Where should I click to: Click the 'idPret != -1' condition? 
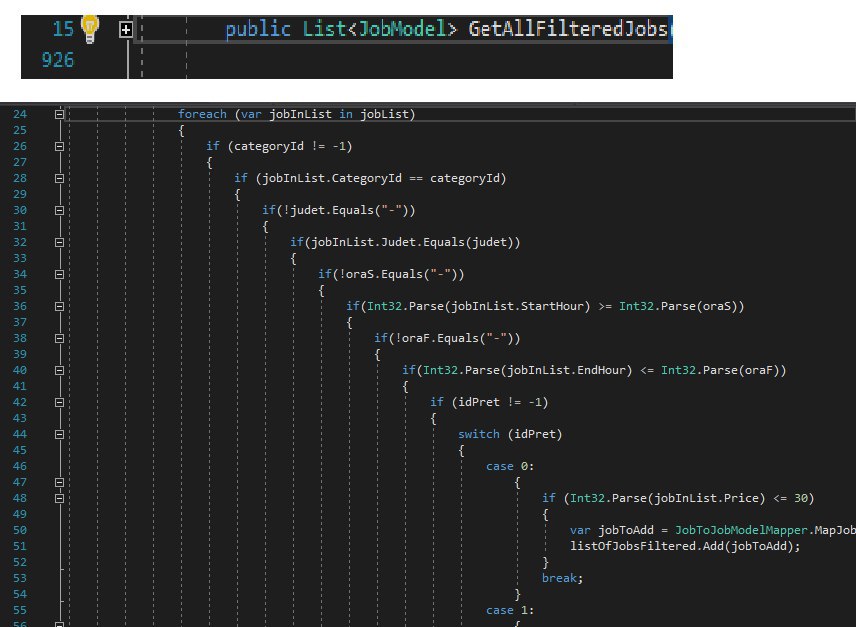(x=500, y=402)
